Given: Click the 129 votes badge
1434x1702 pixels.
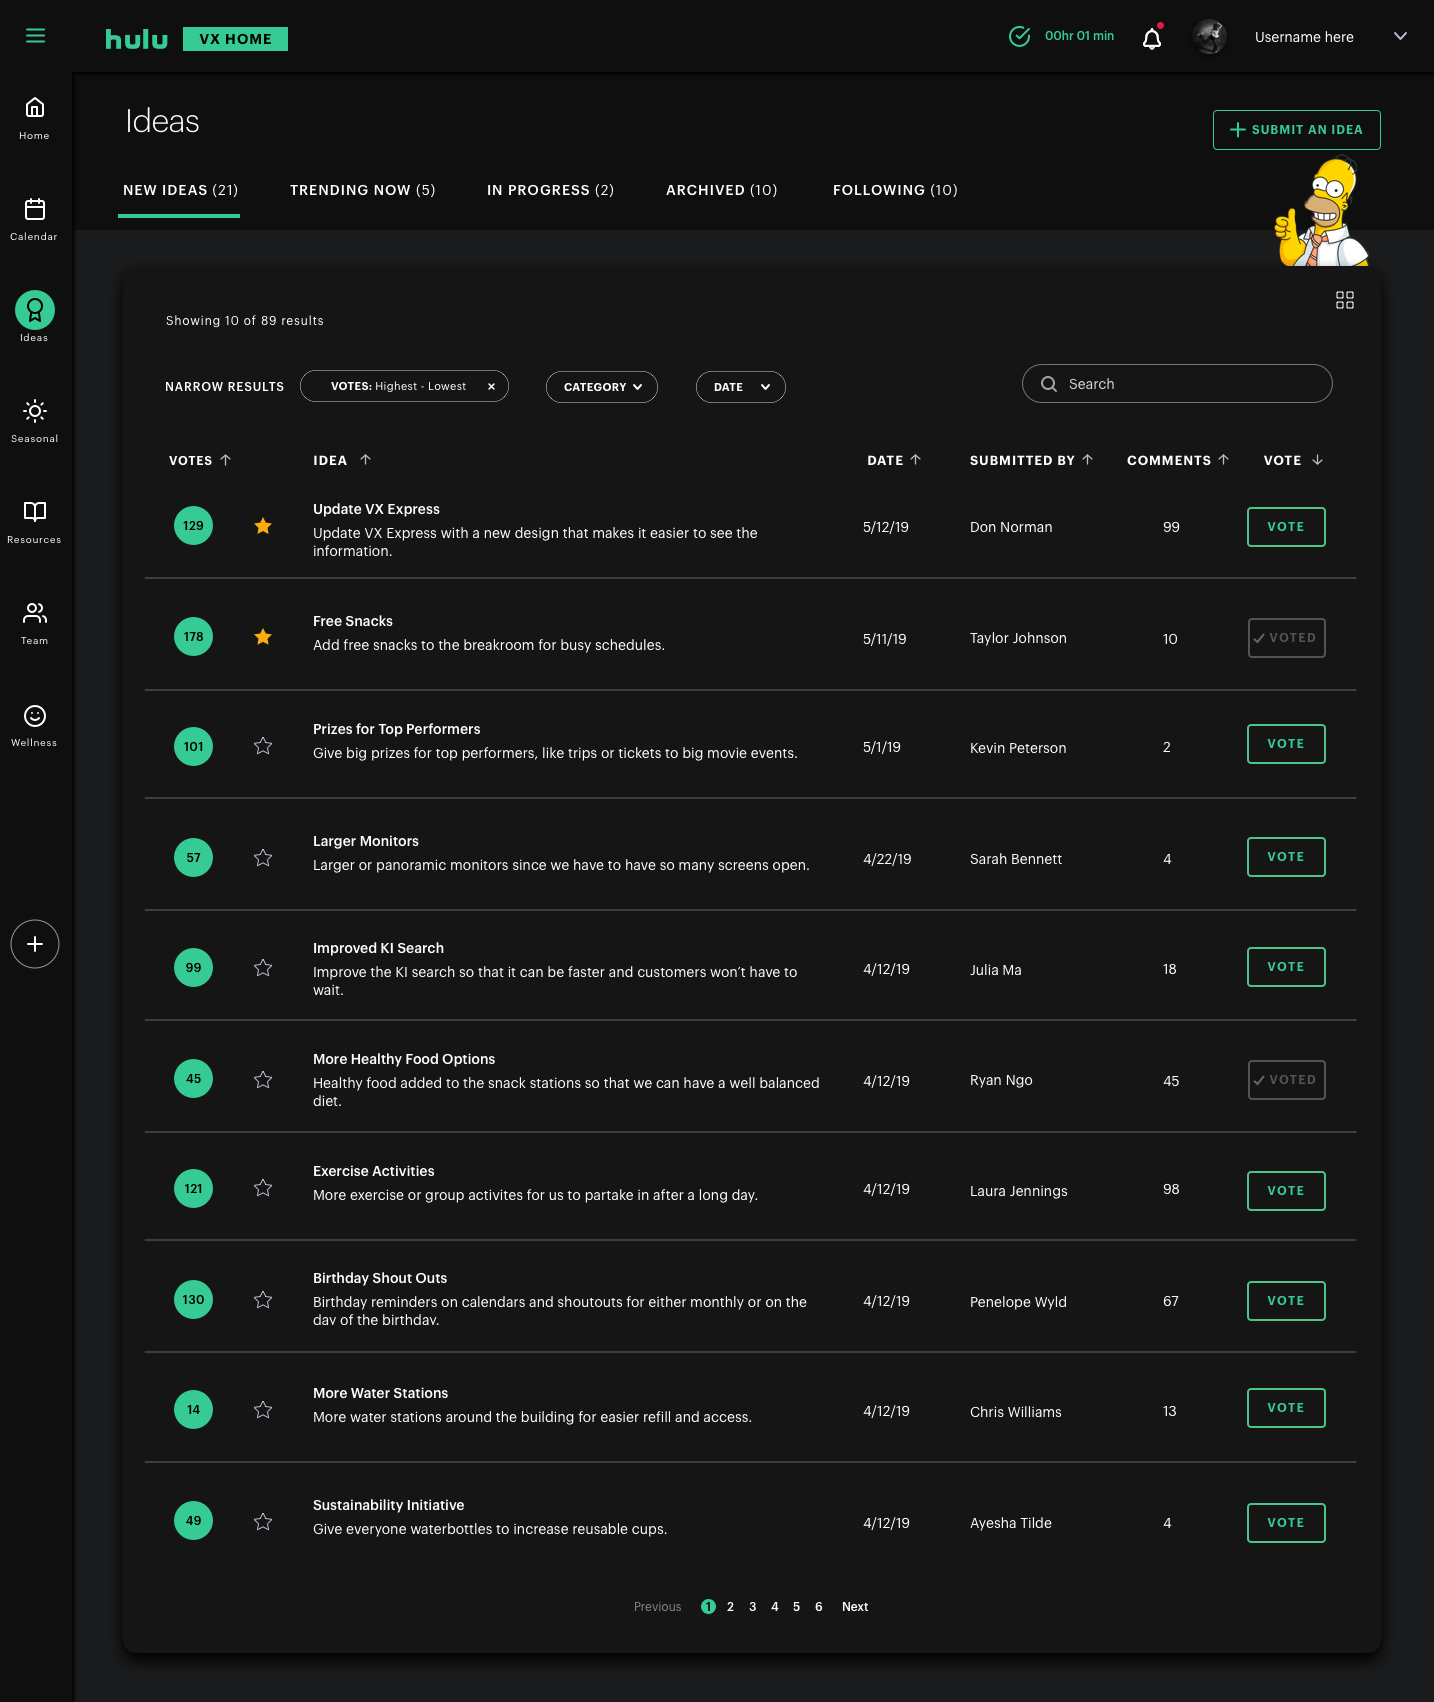Looking at the screenshot, I should coord(193,526).
